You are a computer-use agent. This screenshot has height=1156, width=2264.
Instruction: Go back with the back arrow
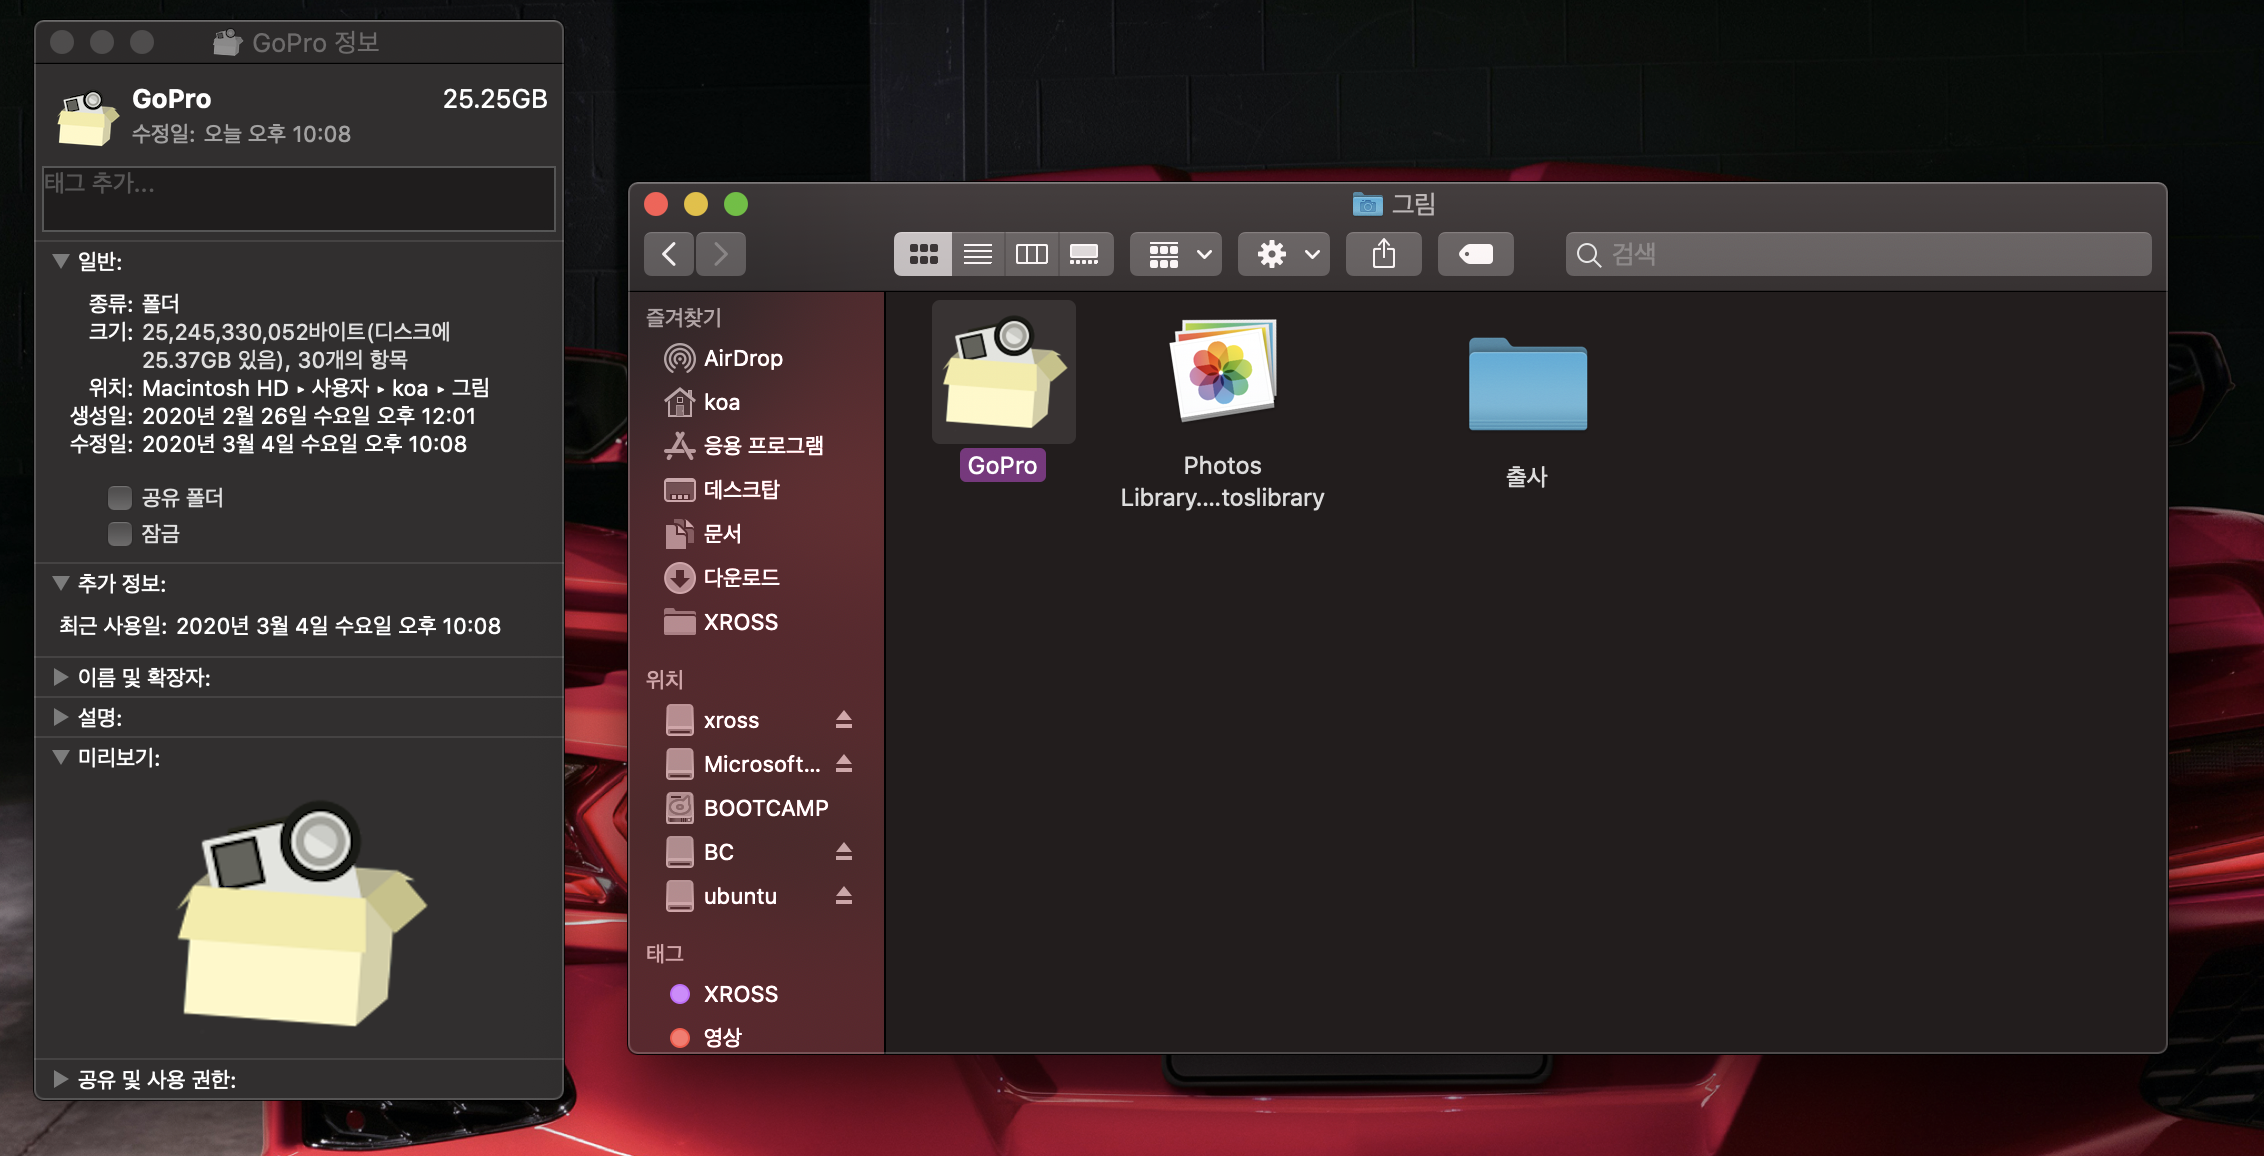tap(669, 254)
